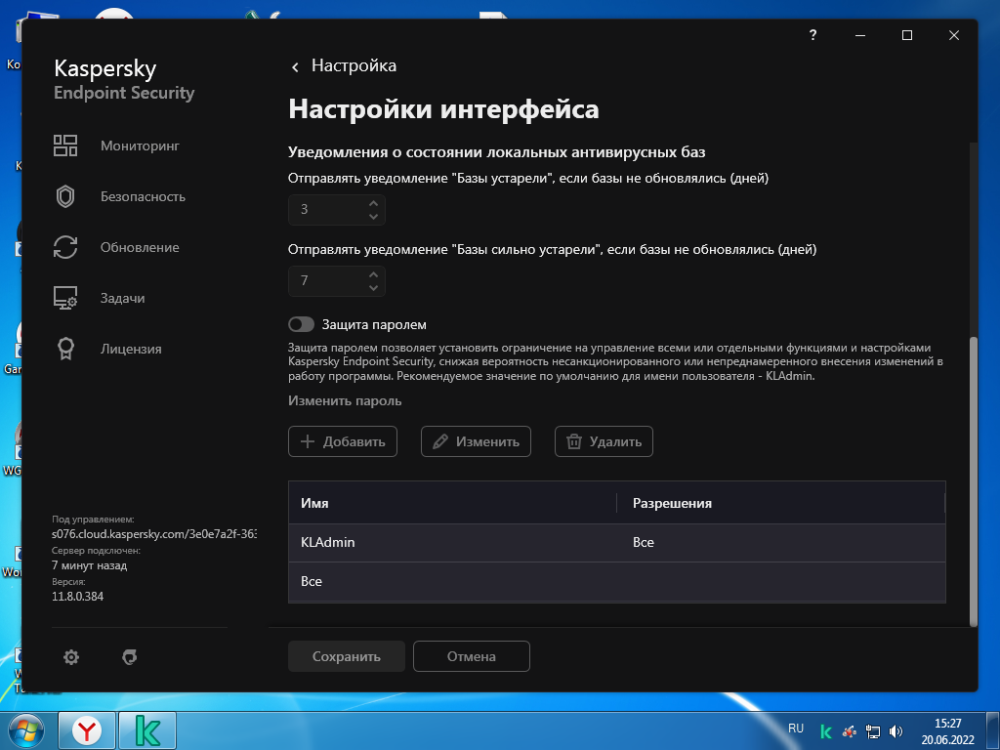
Task: Click the RU language indicator
Action: coord(796,728)
